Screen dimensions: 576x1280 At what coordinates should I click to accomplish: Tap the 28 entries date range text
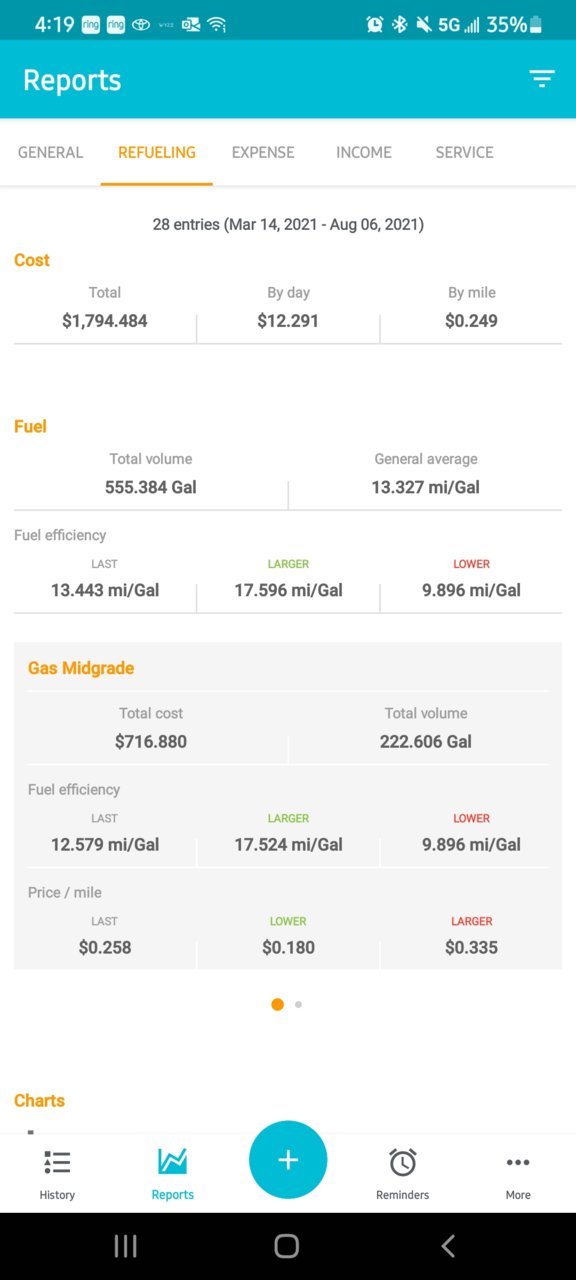point(288,225)
